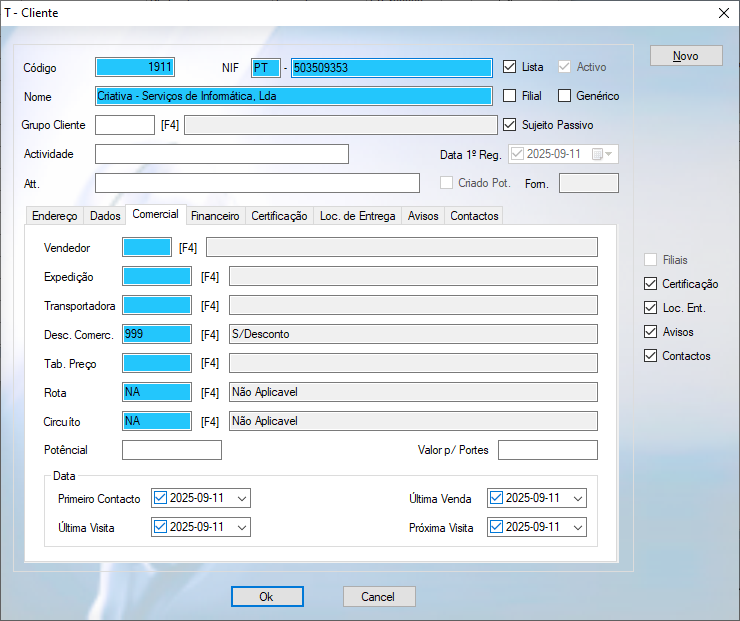The image size is (740, 621).
Task: Click the Cancel button
Action: pos(378,597)
